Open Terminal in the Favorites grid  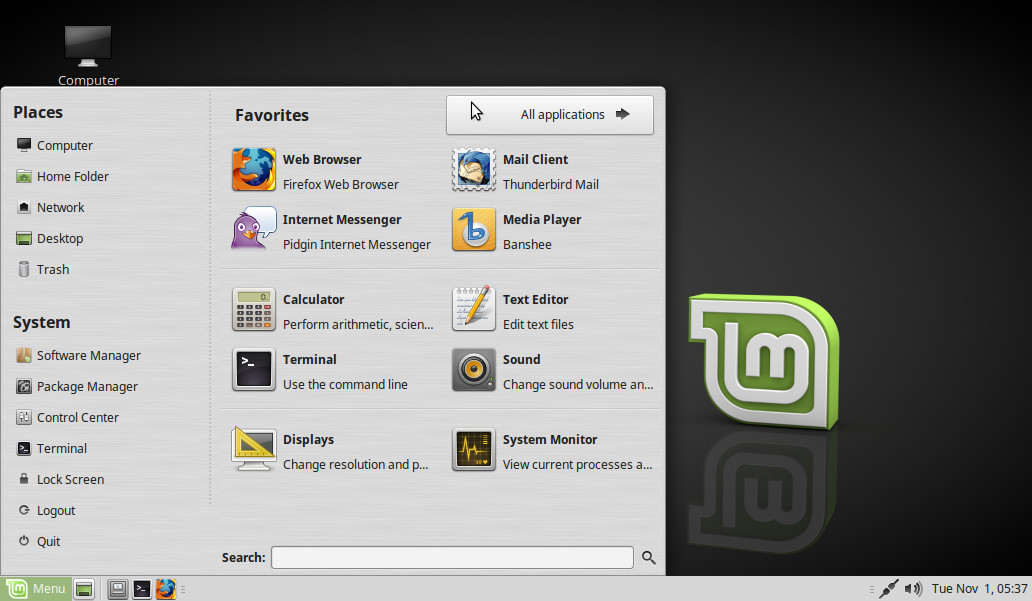pyautogui.click(x=254, y=370)
